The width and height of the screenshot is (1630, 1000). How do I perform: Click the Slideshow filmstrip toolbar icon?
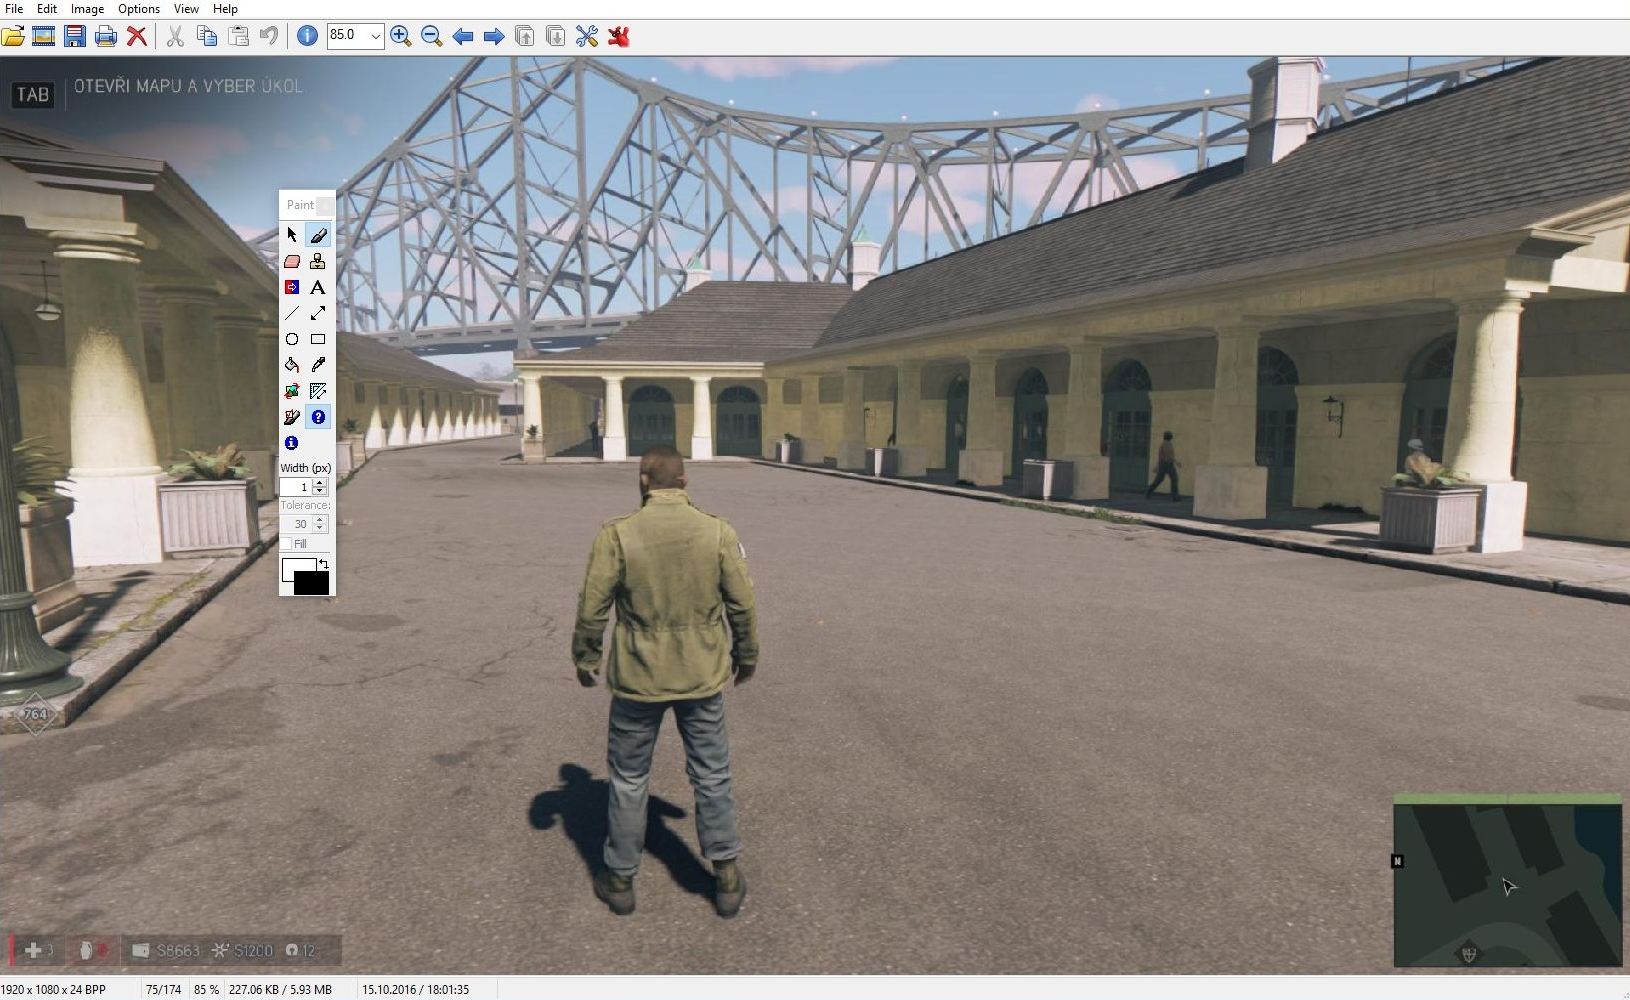click(43, 37)
